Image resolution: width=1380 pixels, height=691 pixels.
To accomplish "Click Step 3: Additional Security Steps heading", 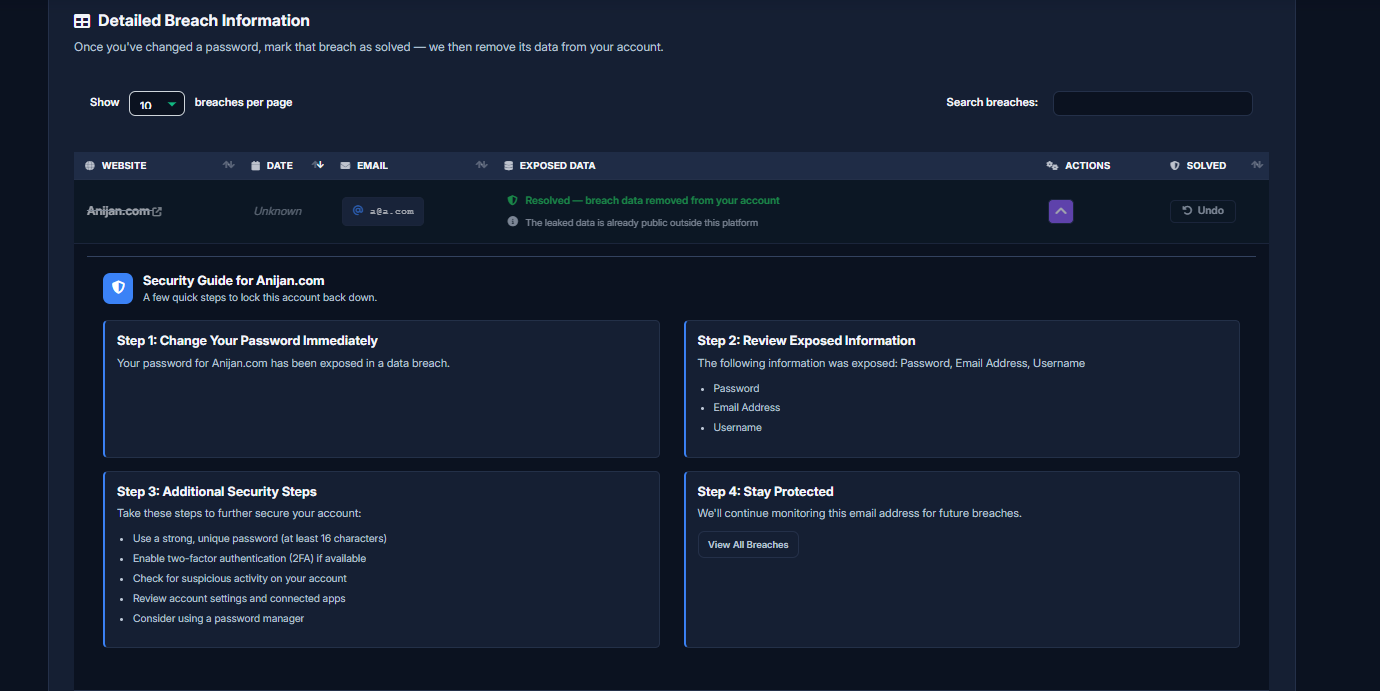I will pos(217,492).
